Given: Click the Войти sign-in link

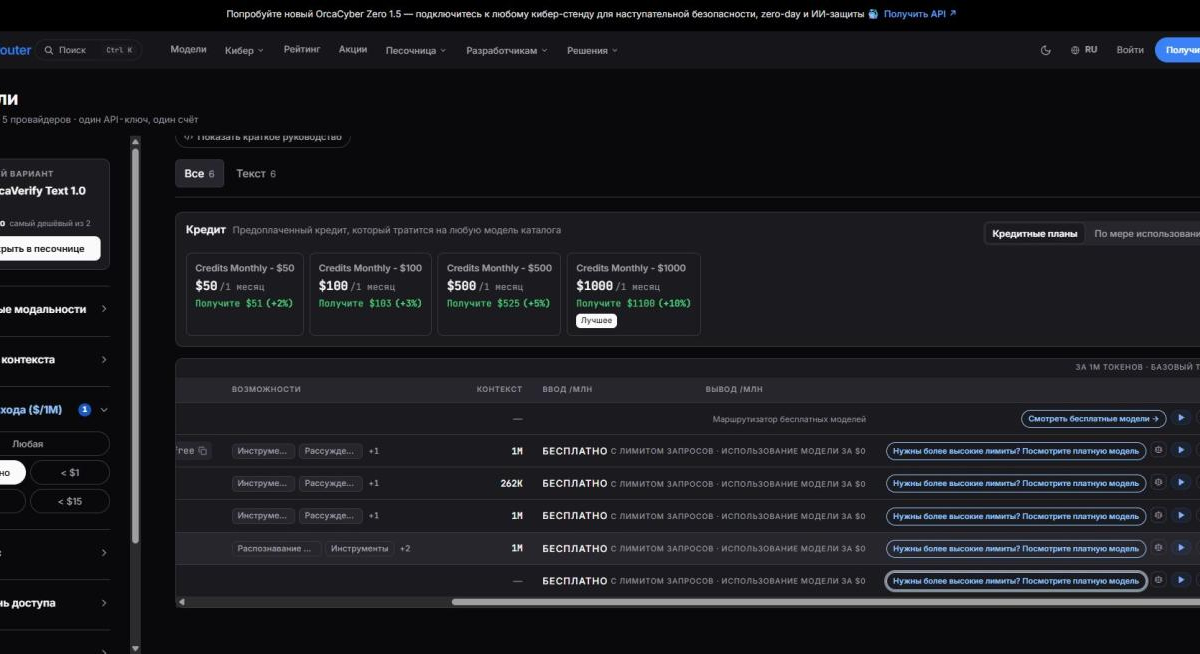Looking at the screenshot, I should click(1130, 50).
